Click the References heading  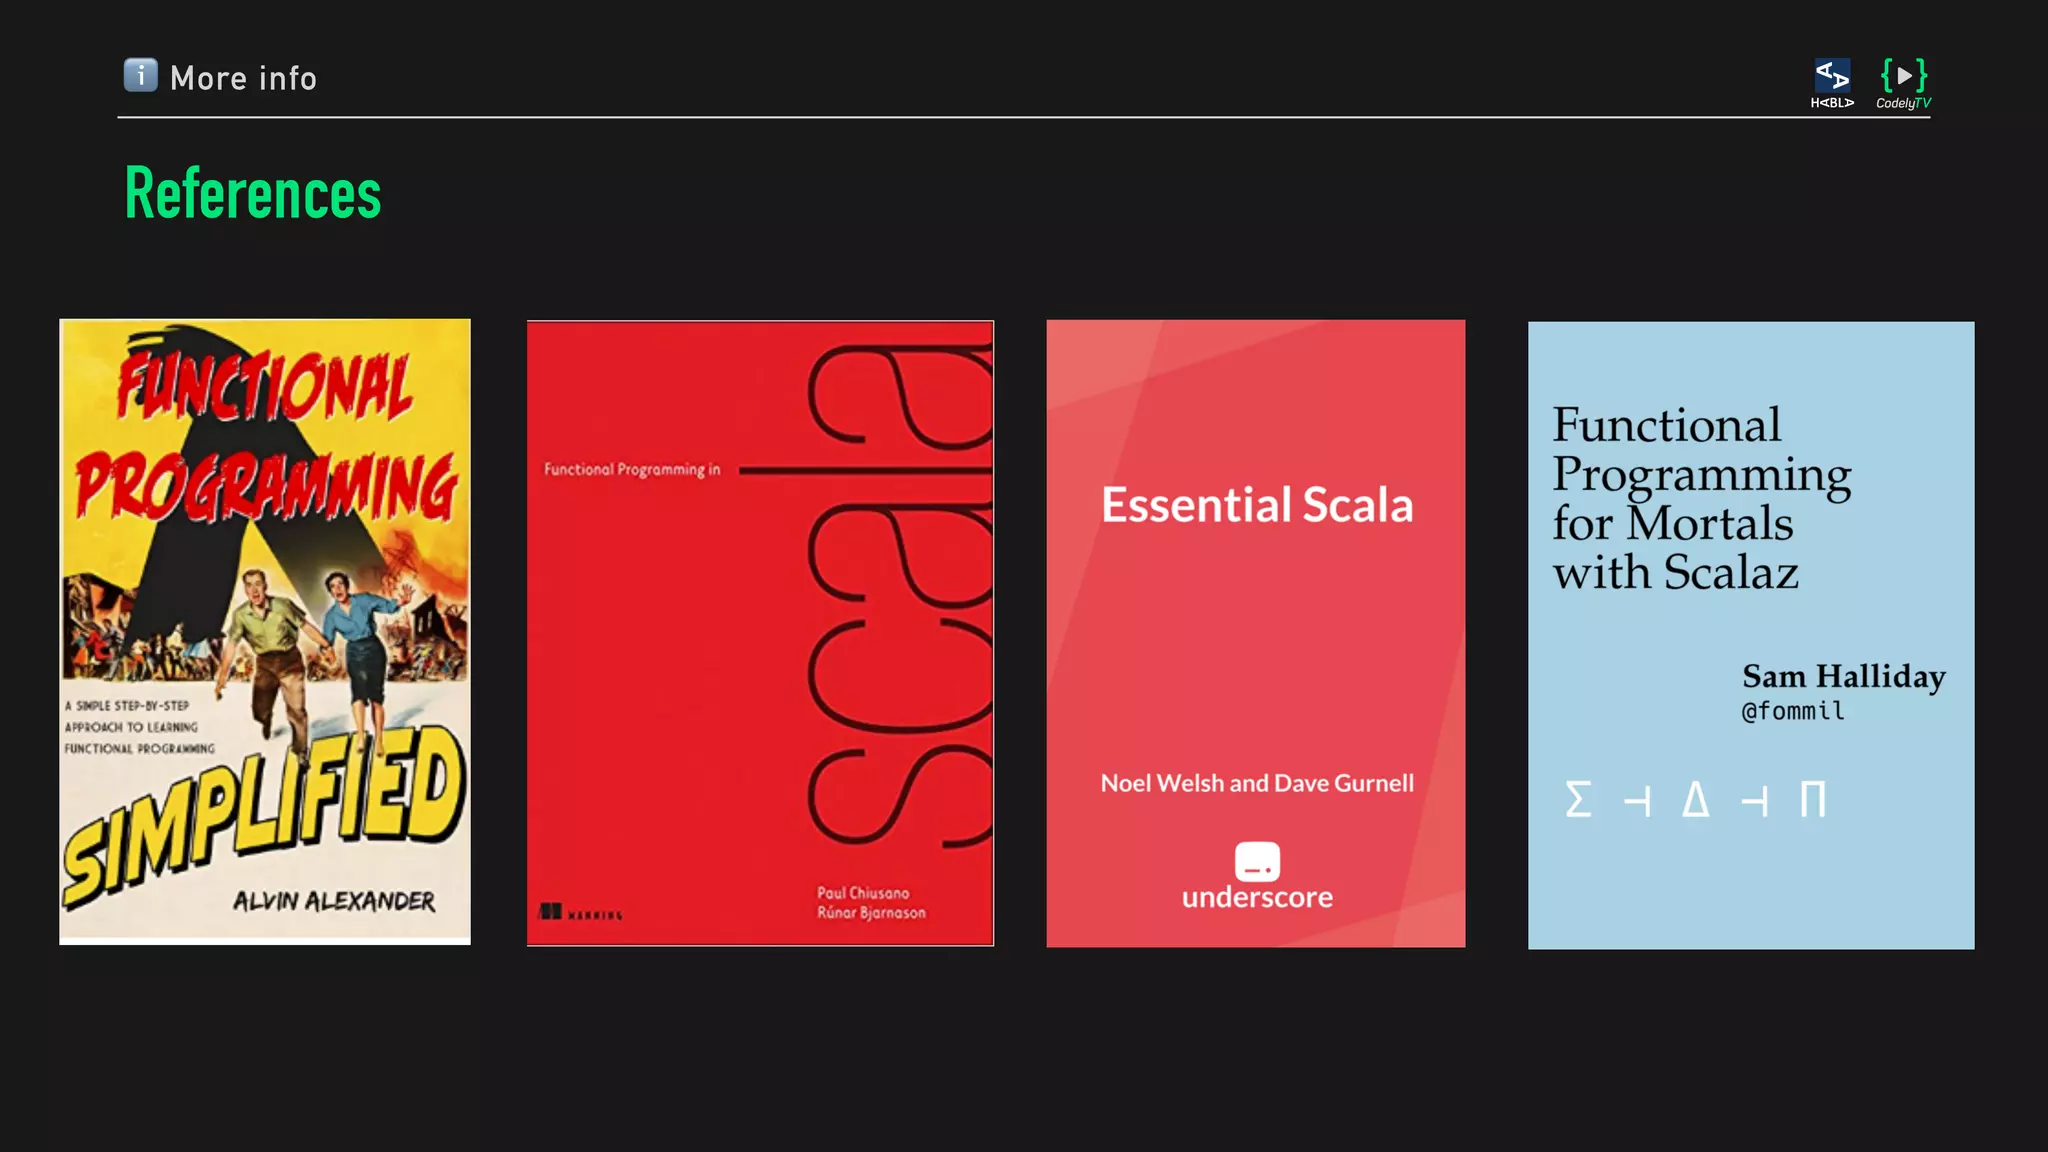253,193
